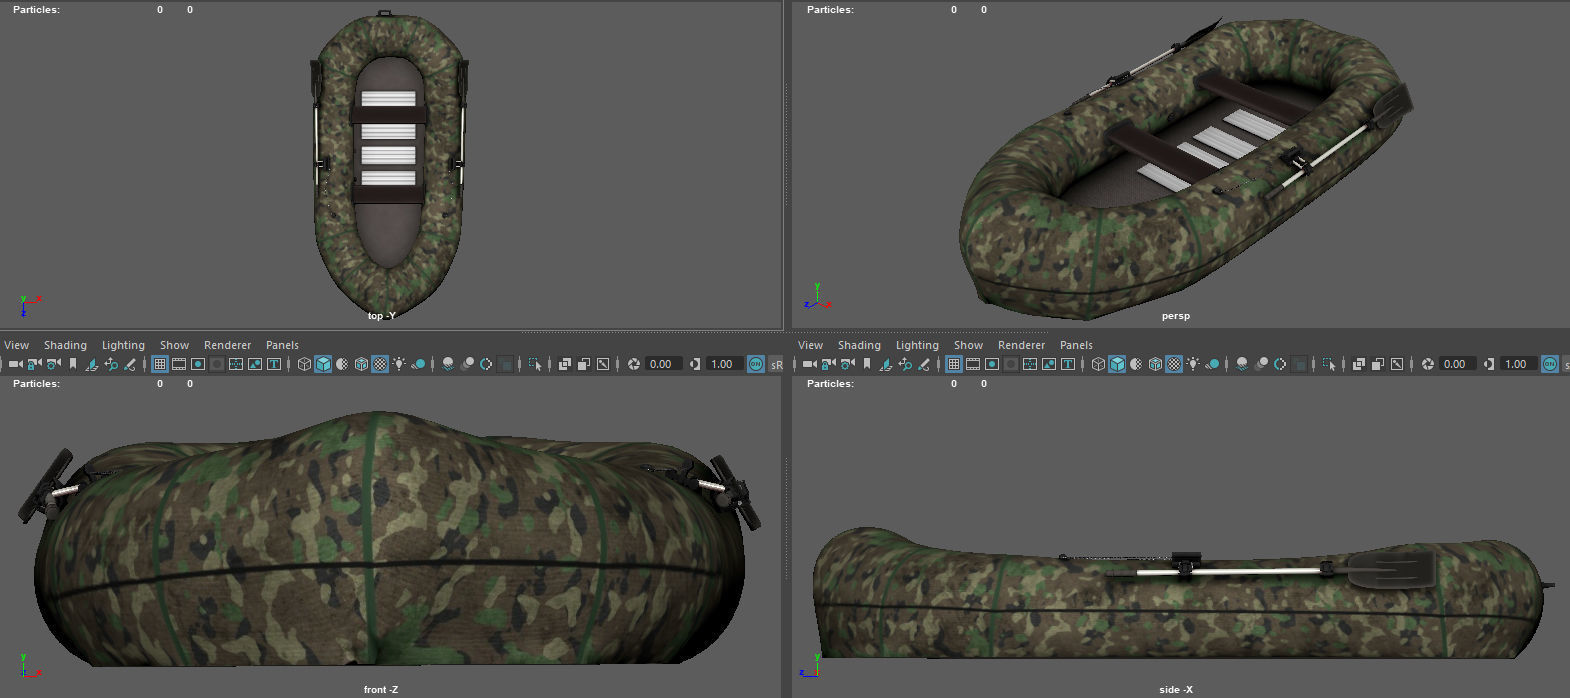
Task: Open Renderer menu of front view panel
Action: click(x=227, y=345)
